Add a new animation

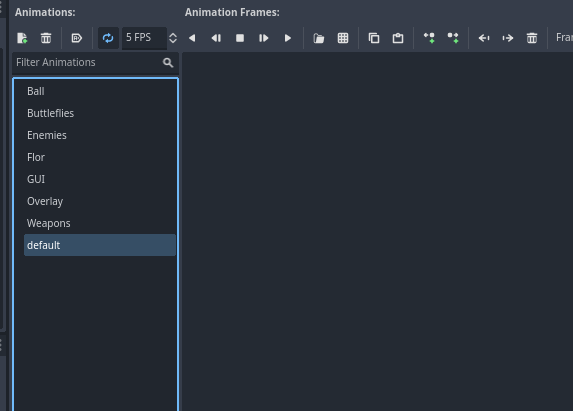(22, 38)
